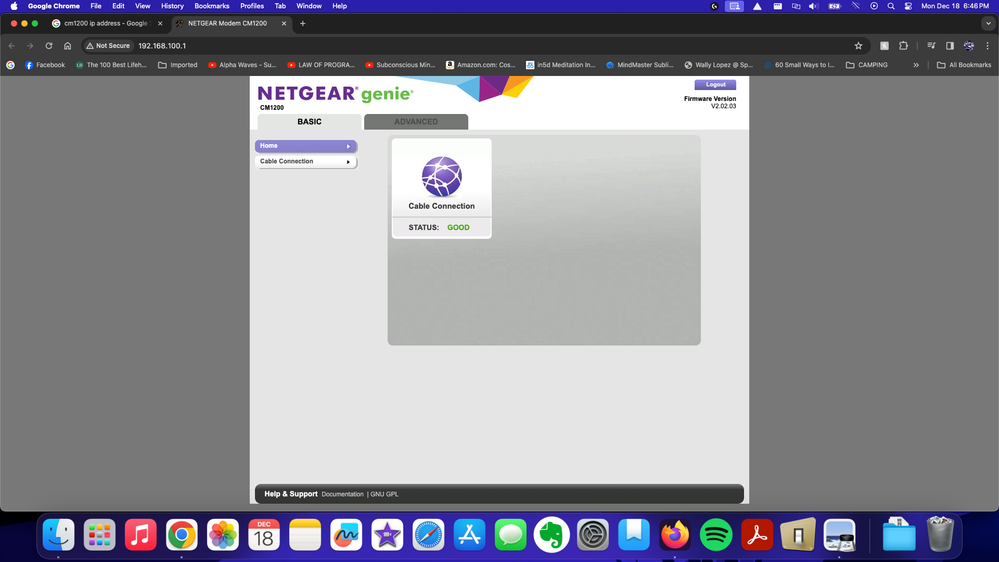Open Launchpad from the Dock

99,535
